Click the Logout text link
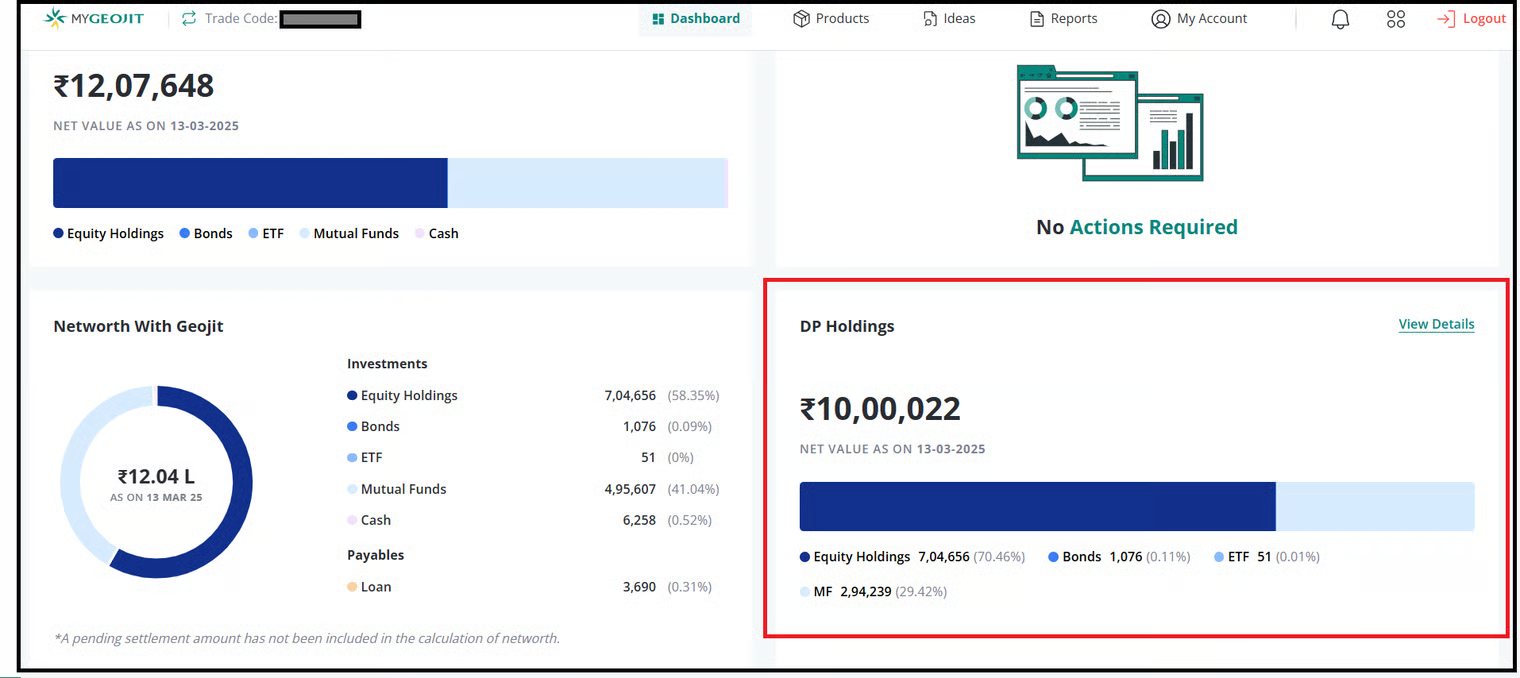 [x=1484, y=19]
